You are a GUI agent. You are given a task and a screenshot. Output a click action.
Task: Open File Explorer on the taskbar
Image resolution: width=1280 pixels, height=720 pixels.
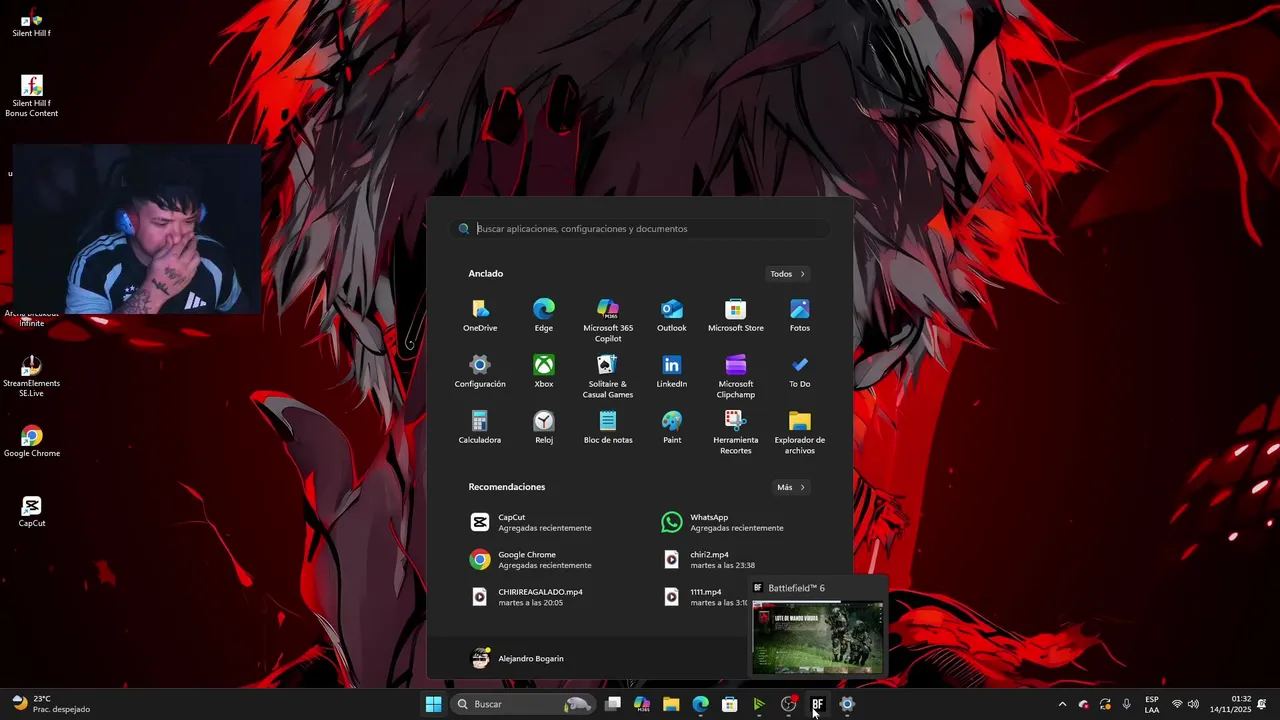coord(671,704)
